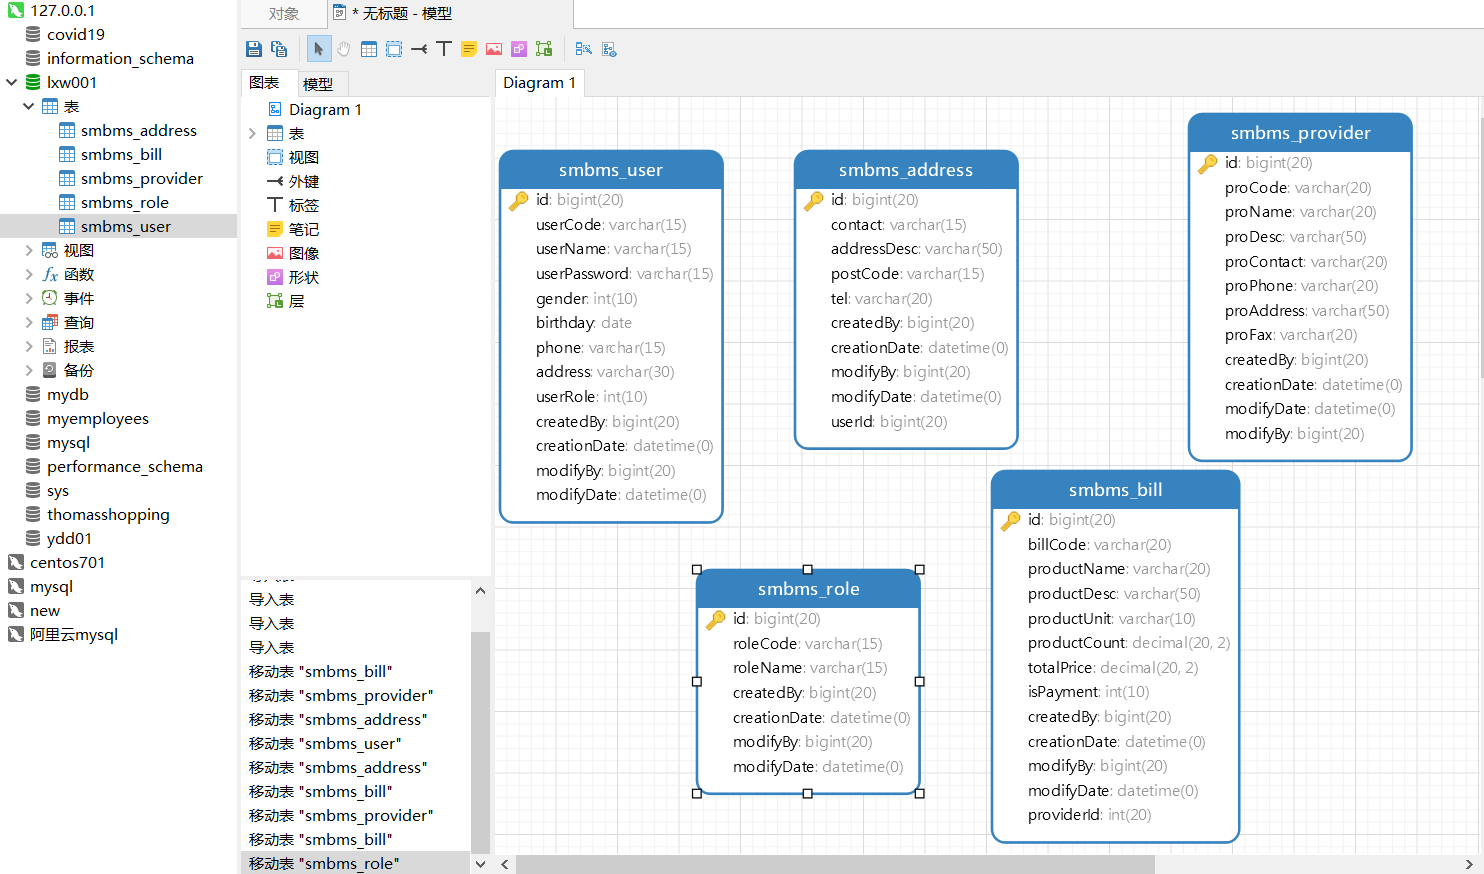Screen dimensions: 1484x874
Task: Switch to the 对象 tab
Action: pyautogui.click(x=284, y=14)
